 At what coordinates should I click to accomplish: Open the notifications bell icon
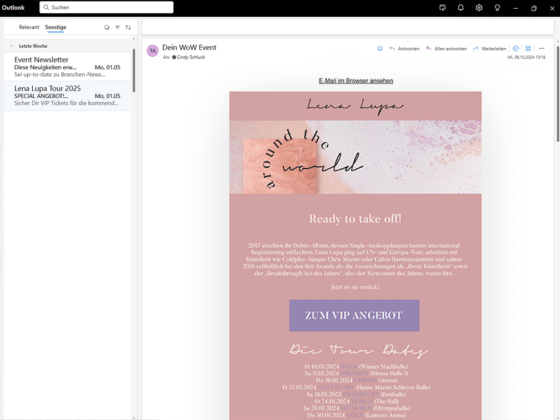click(461, 8)
